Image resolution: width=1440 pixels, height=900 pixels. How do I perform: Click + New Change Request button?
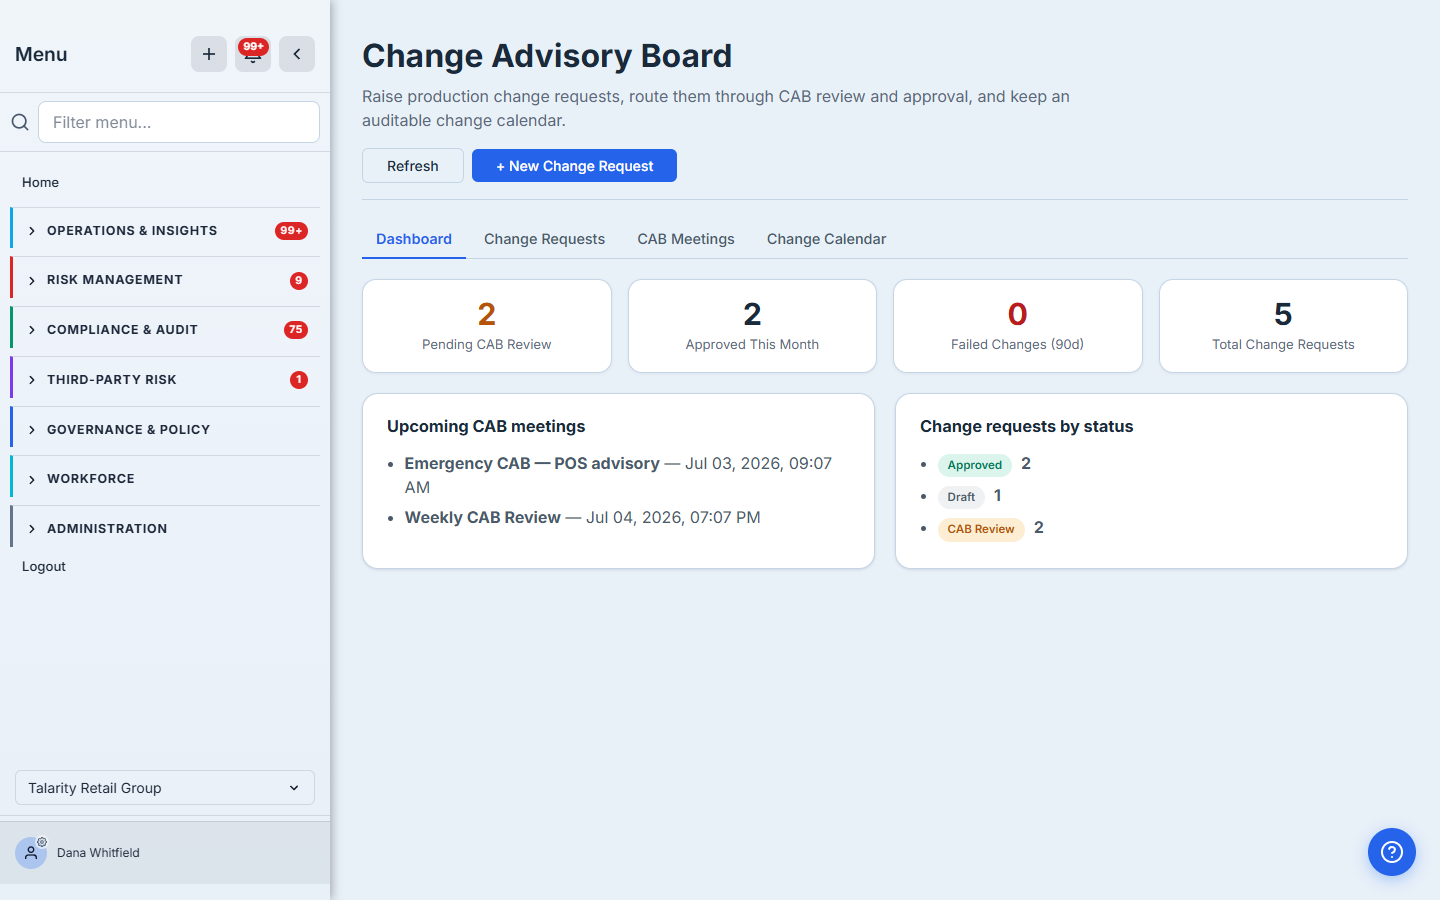click(x=574, y=166)
